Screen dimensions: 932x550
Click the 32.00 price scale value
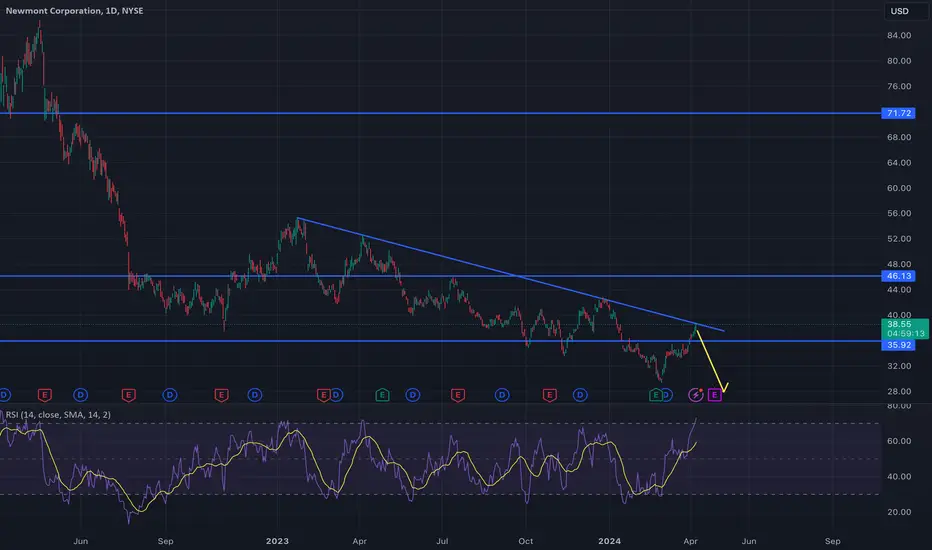pyautogui.click(x=899, y=366)
